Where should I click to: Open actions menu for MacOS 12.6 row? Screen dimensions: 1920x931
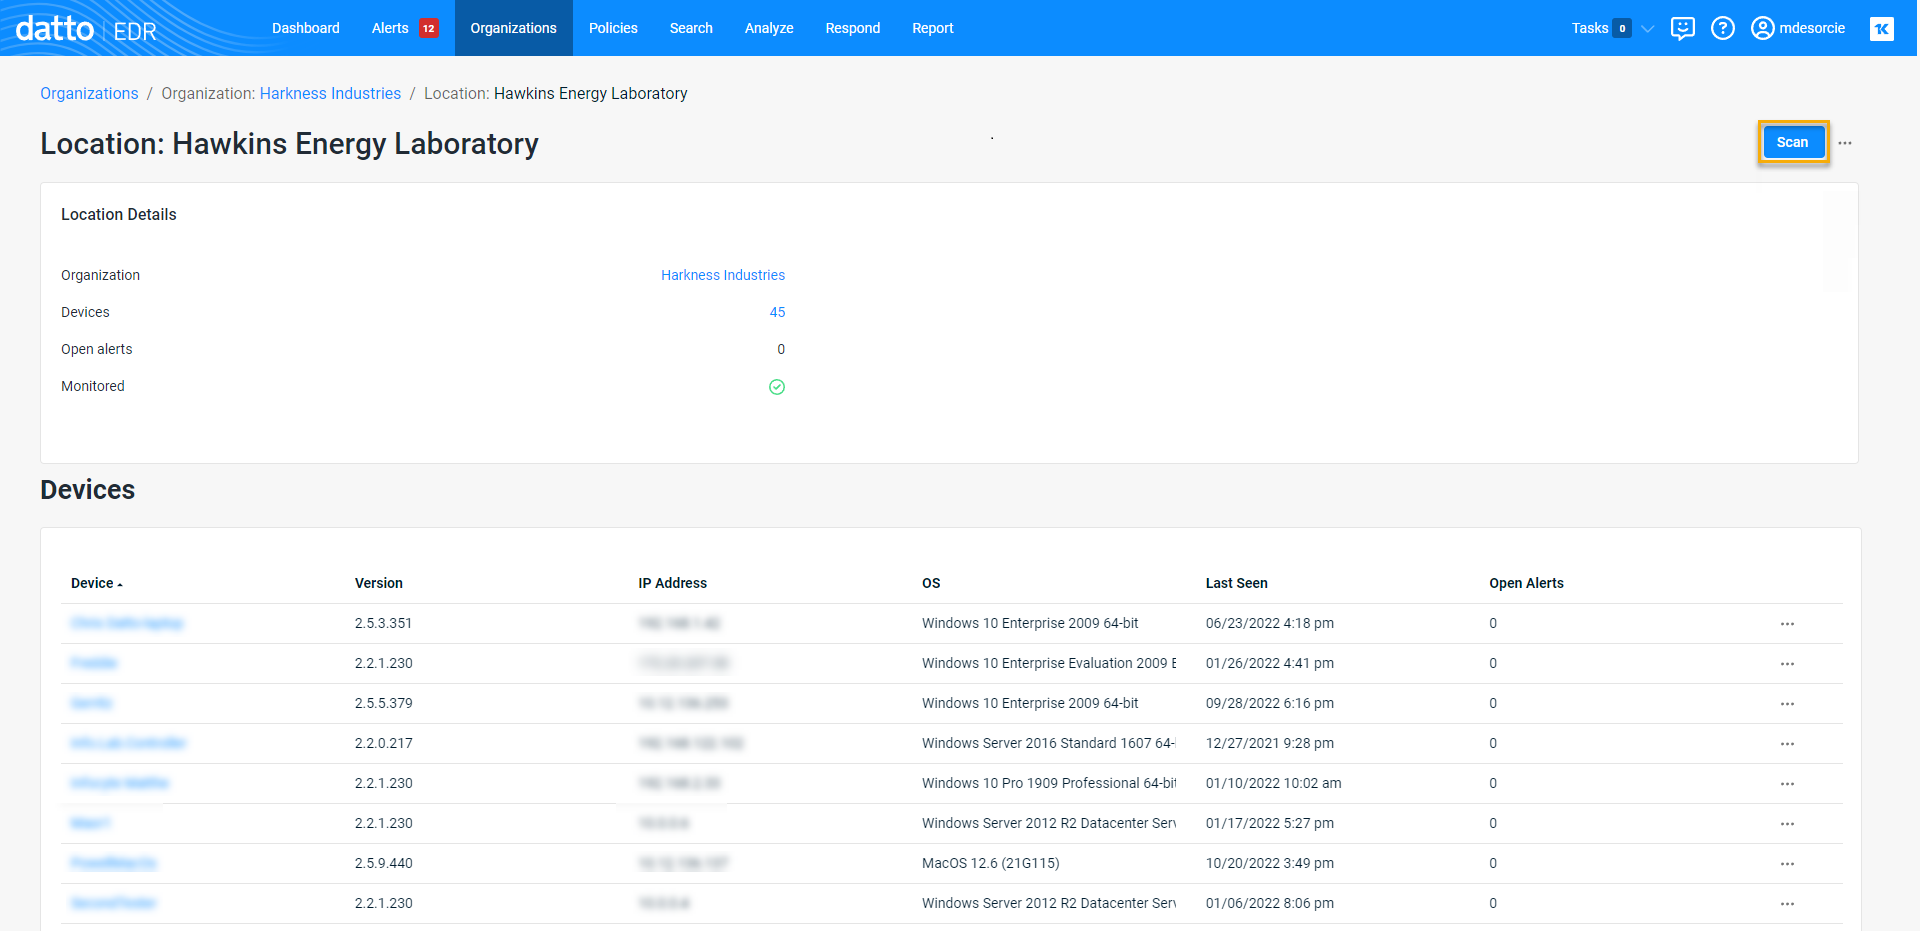pyautogui.click(x=1788, y=864)
